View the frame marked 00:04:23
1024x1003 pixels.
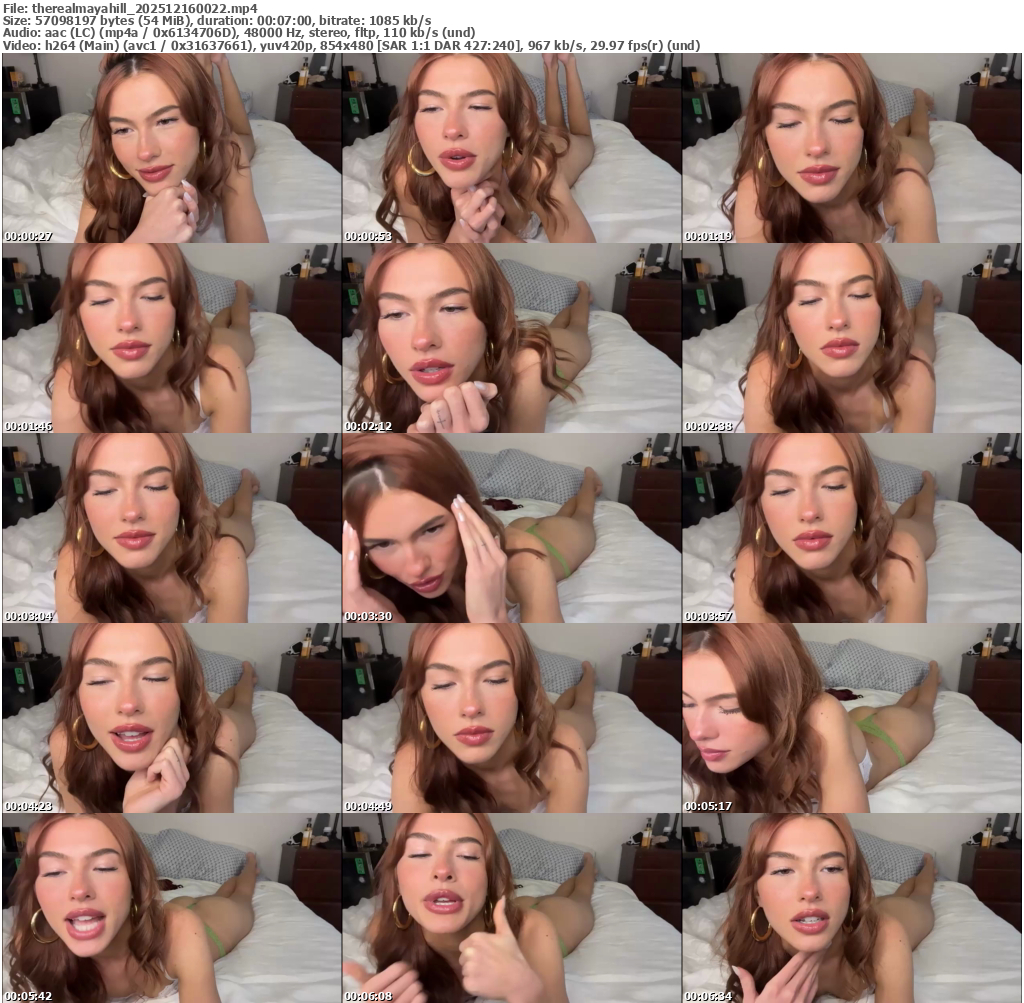click(171, 718)
